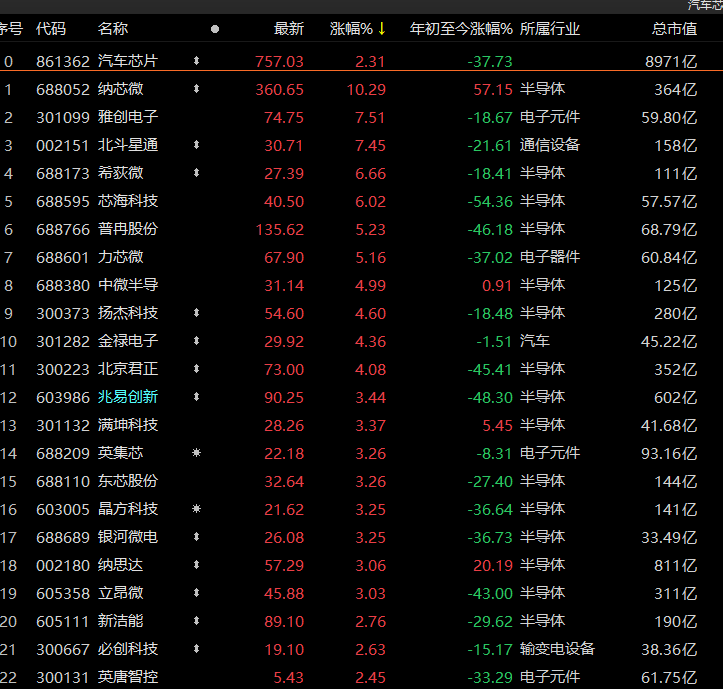The image size is (723, 689).
Task: Click star icon on 英集芯 row
Action: point(196,453)
